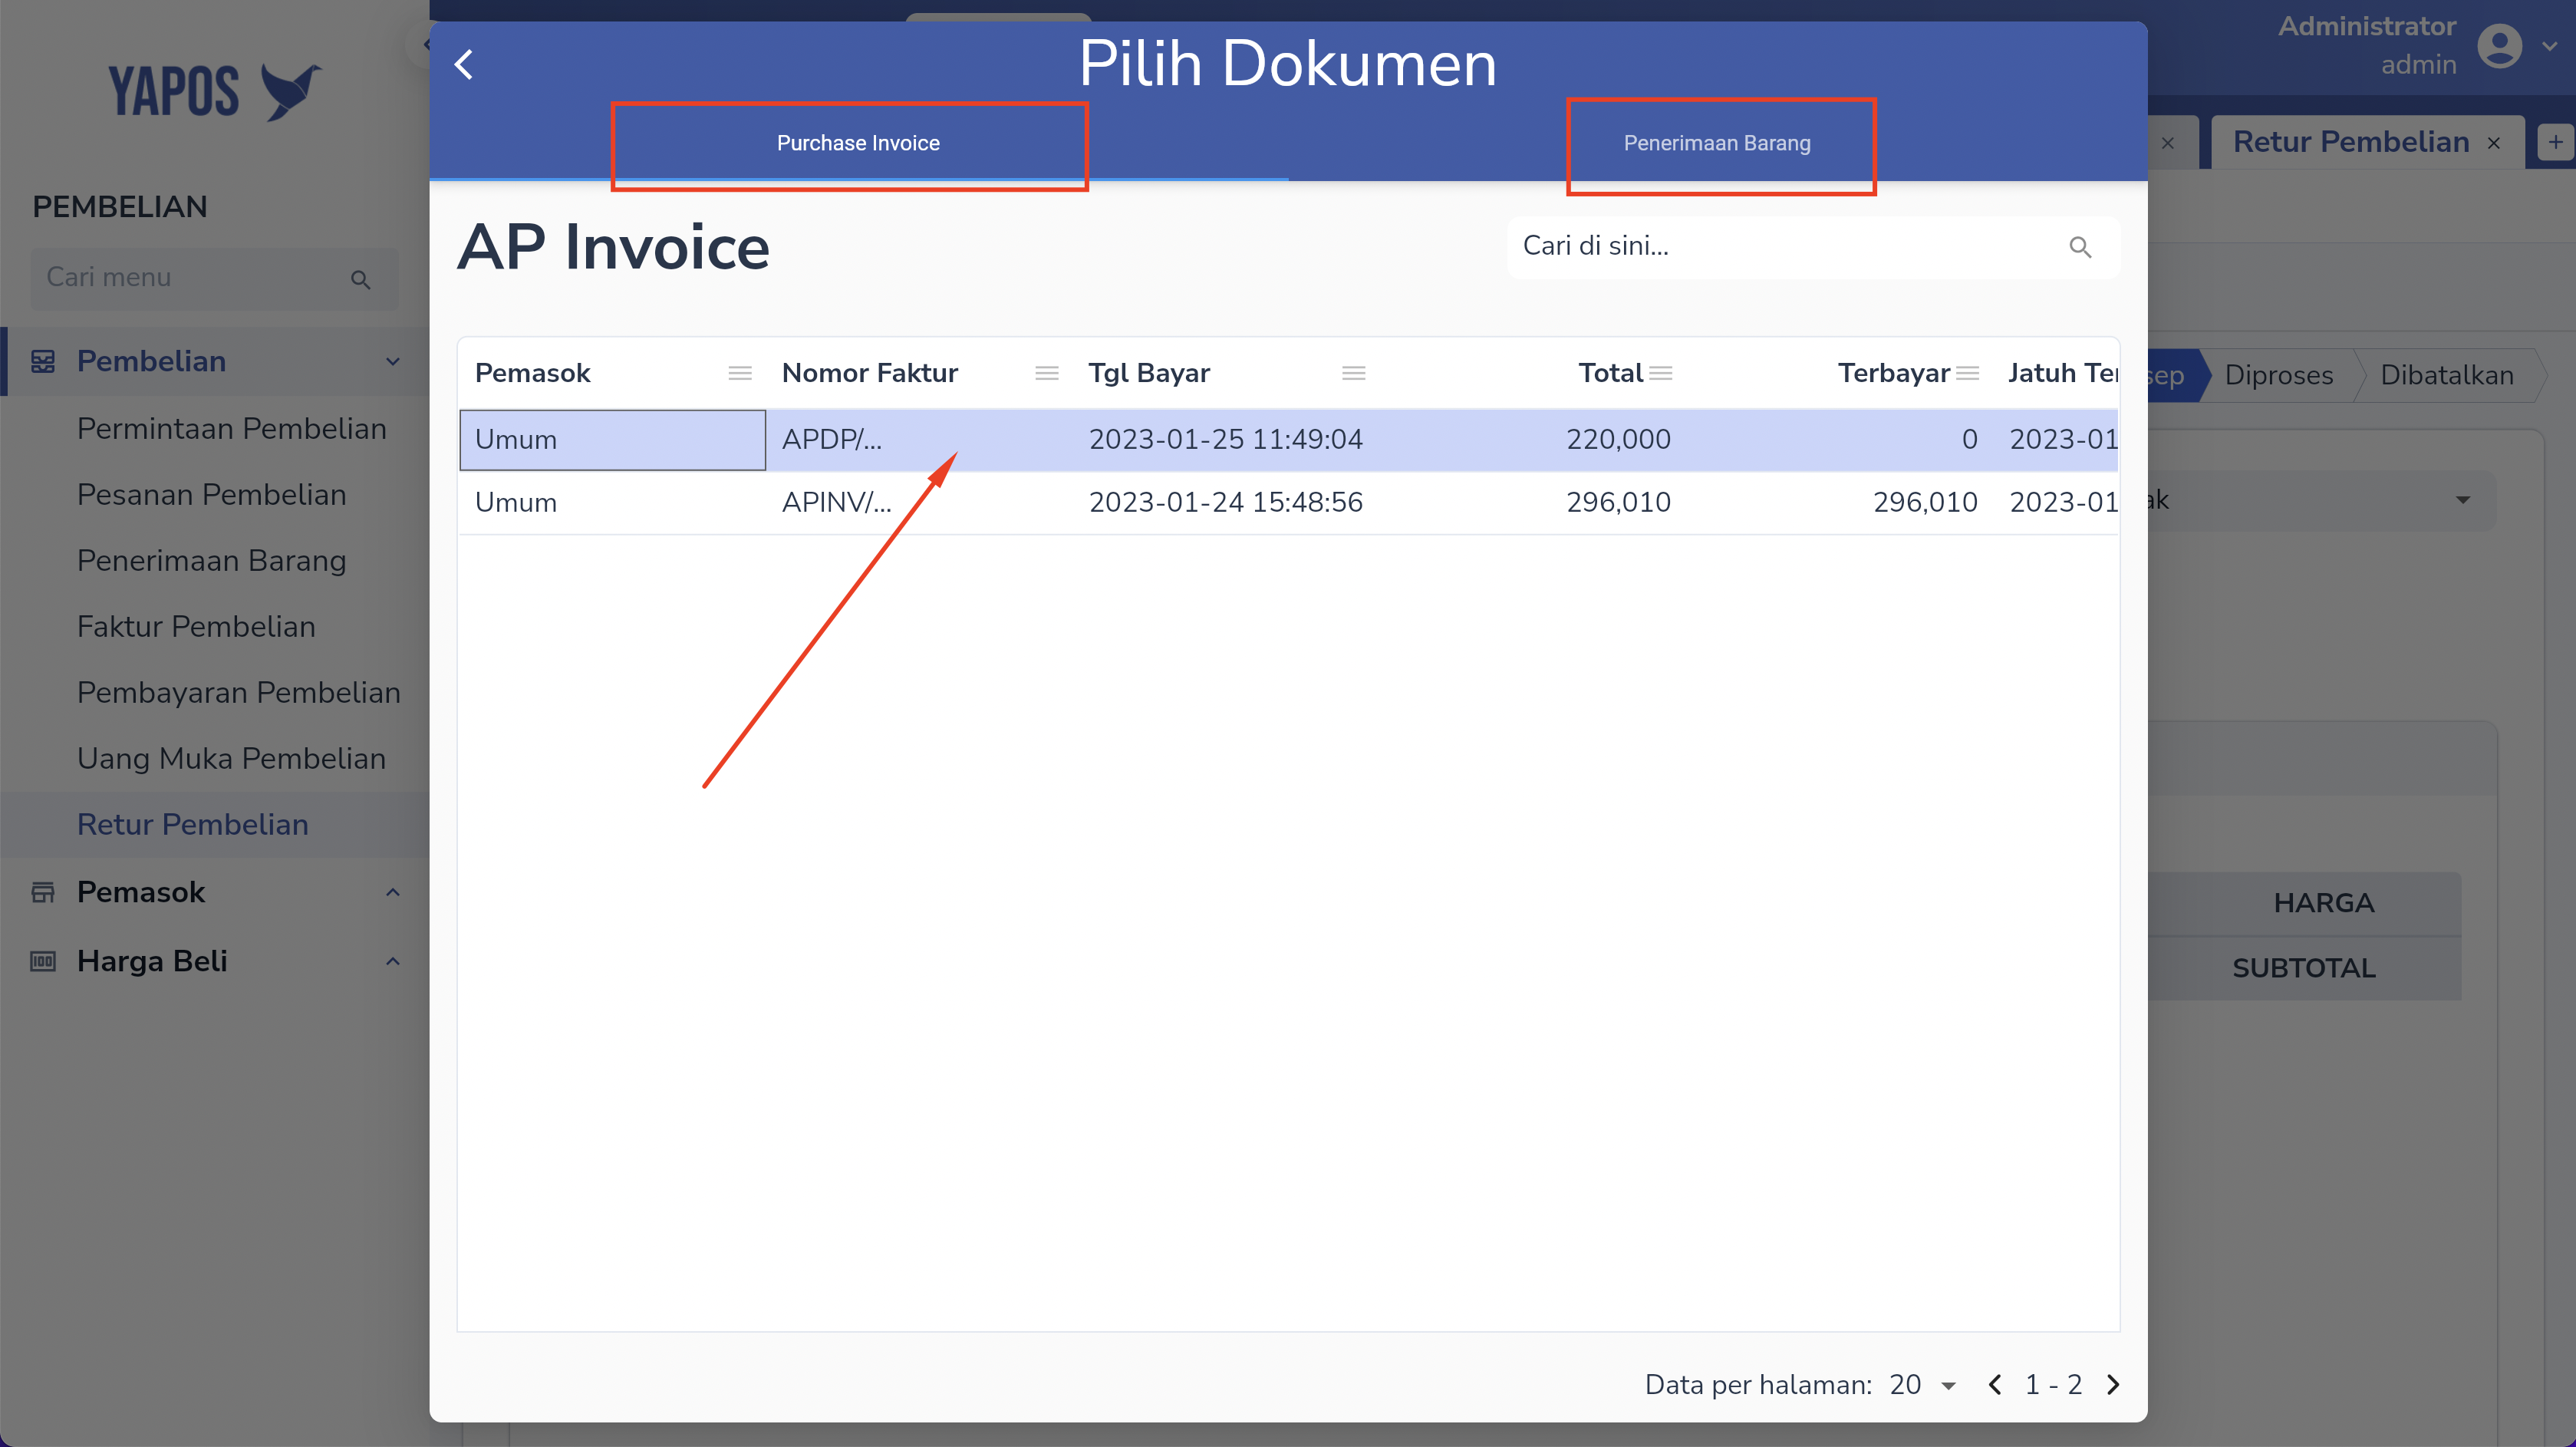Go to previous page of results

tap(1995, 1385)
